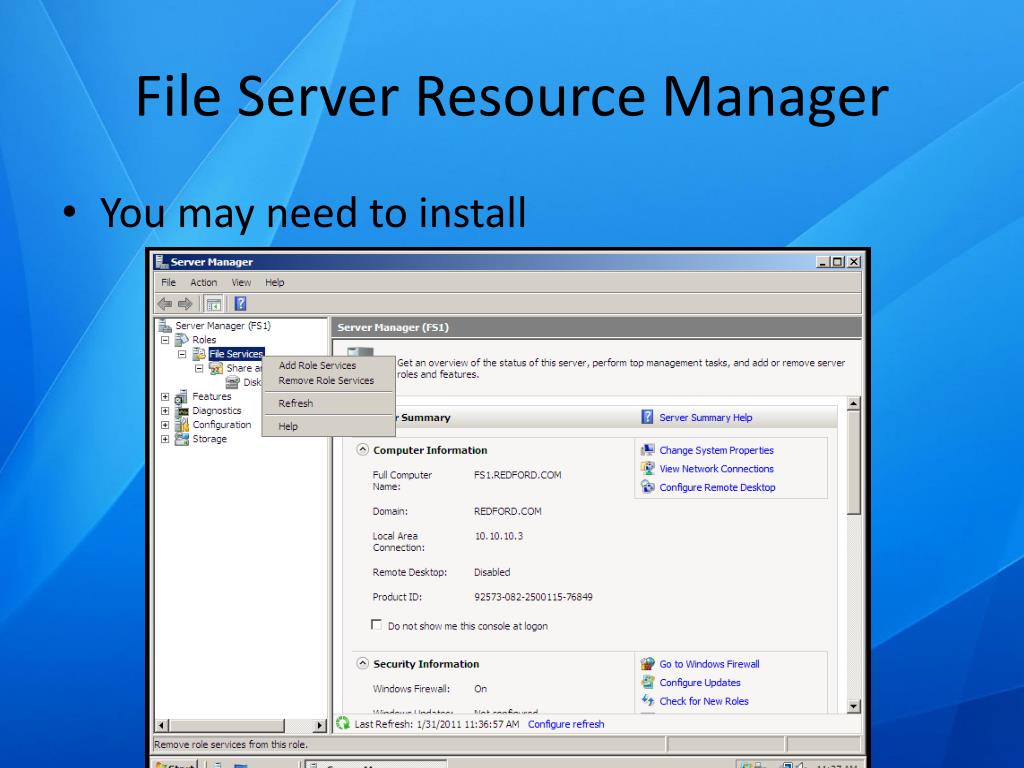Open the Help menu in menu bar
The height and width of the screenshot is (768, 1024).
[274, 282]
